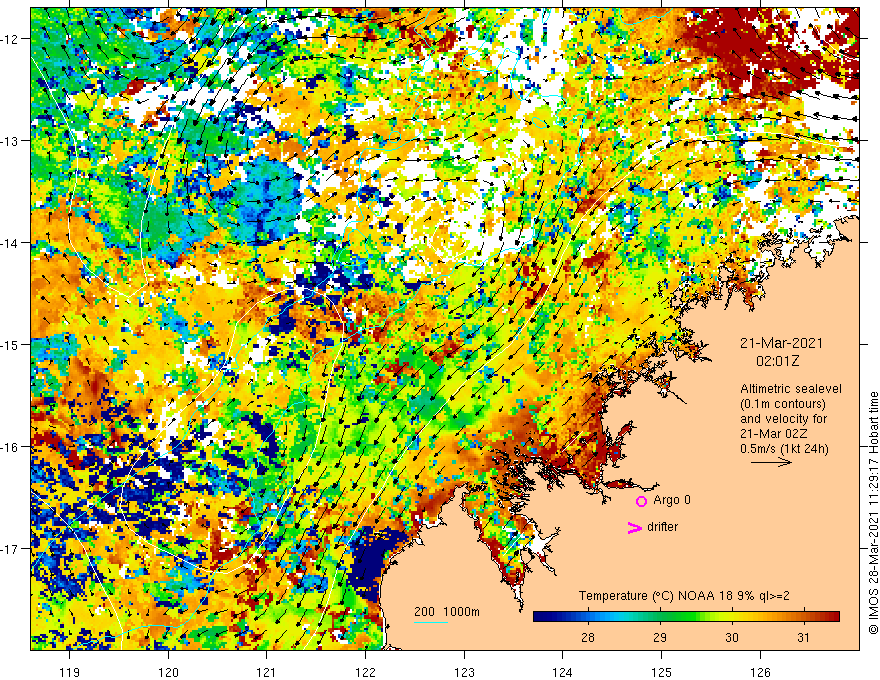
Task: Click the '200 1000m' depth contour label
Action: pos(447,612)
